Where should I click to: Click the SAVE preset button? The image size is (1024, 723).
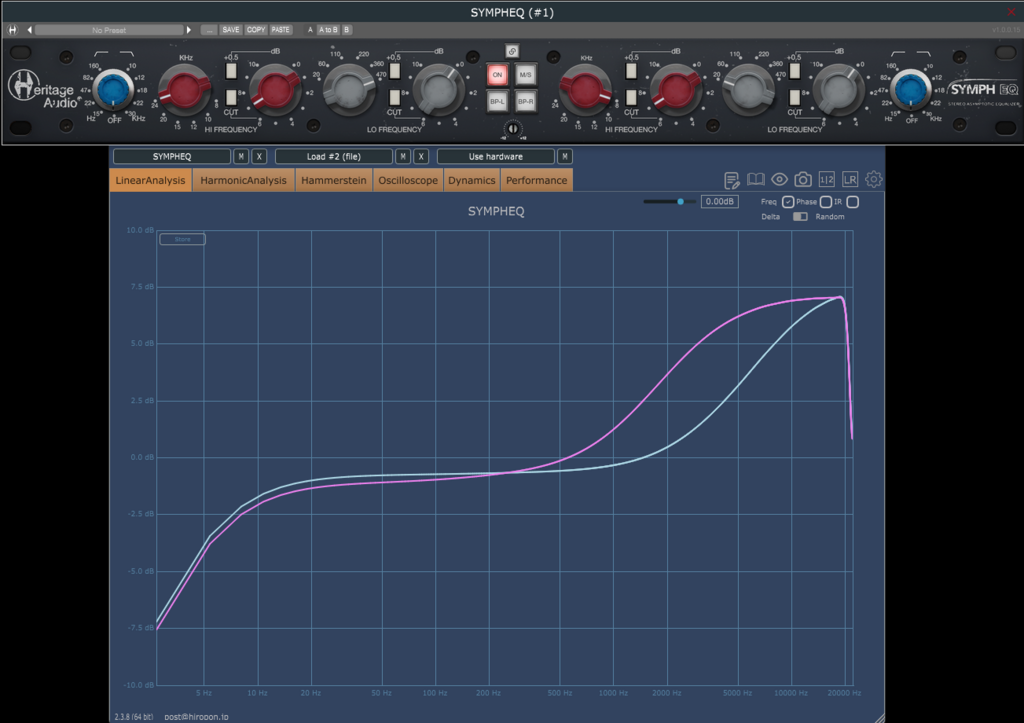pos(231,30)
